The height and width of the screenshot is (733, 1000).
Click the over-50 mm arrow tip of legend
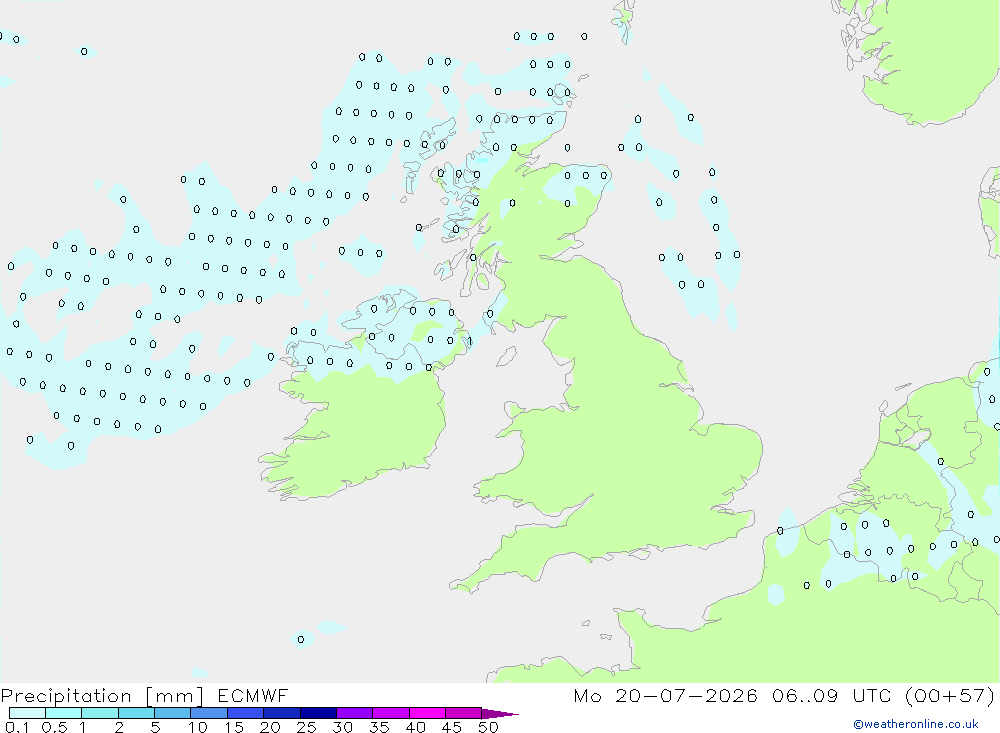[x=499, y=714]
